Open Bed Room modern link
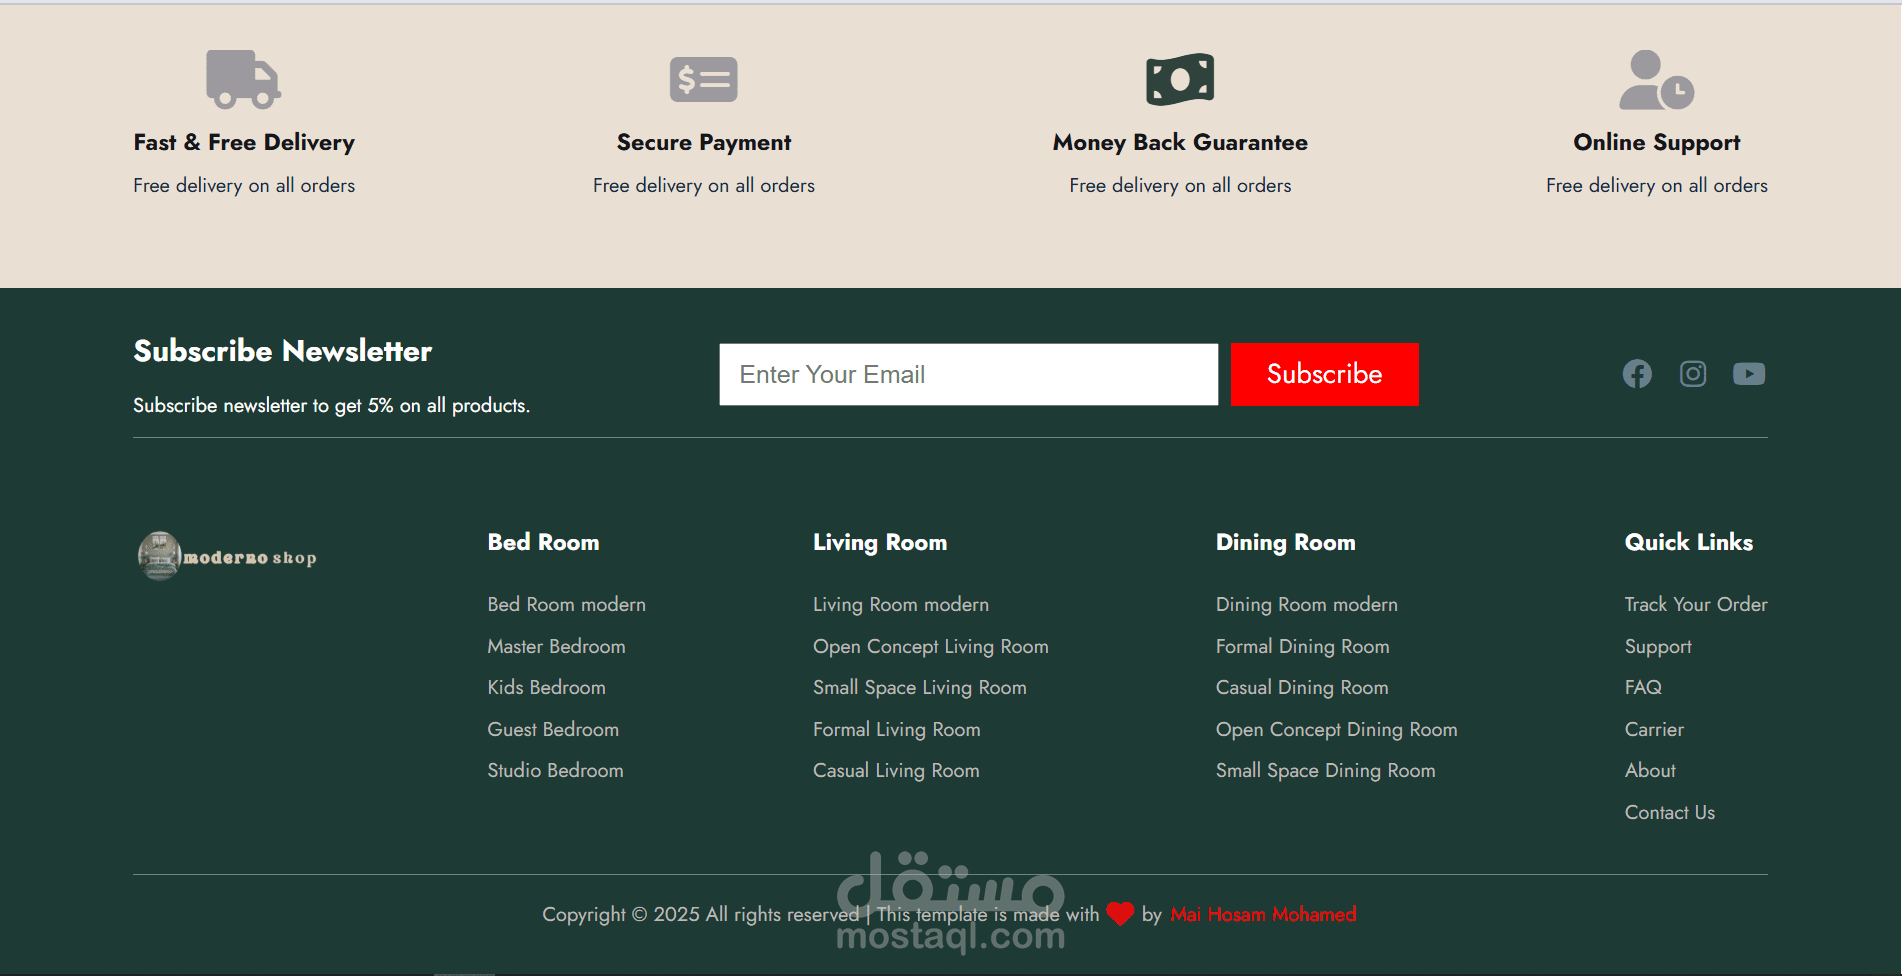The image size is (1902, 976). [567, 604]
